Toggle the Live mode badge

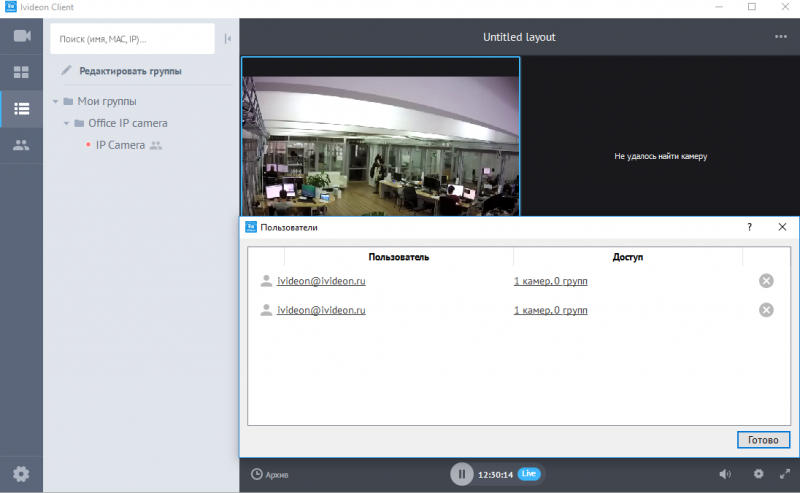(x=529, y=474)
